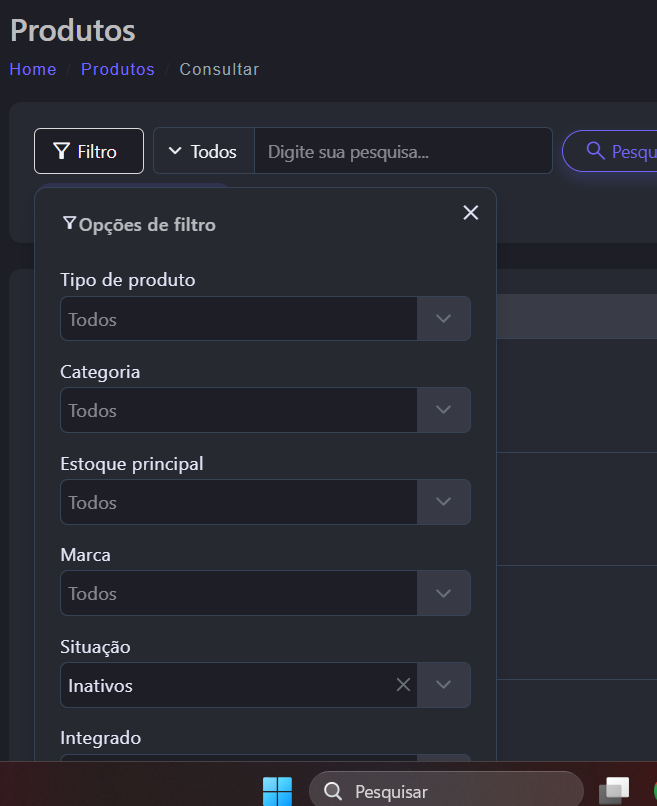Viewport: 657px width, 806px height.
Task: Click the magnifier icon in taskbar search
Action: pos(334,792)
